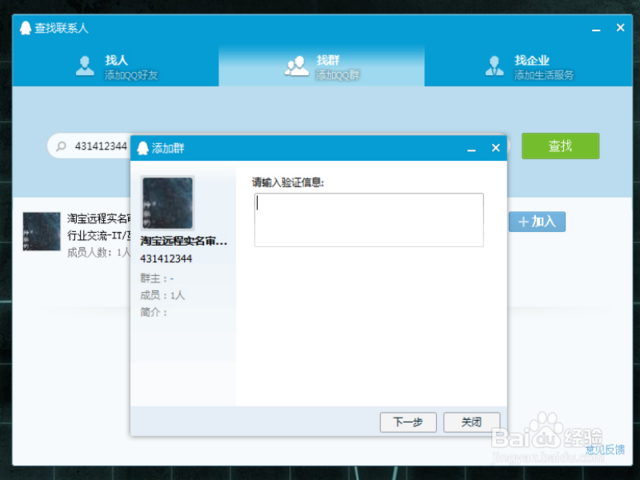The image size is (640, 480).
Task: Click the suited-person icon beside 找企业
Action: tap(494, 66)
